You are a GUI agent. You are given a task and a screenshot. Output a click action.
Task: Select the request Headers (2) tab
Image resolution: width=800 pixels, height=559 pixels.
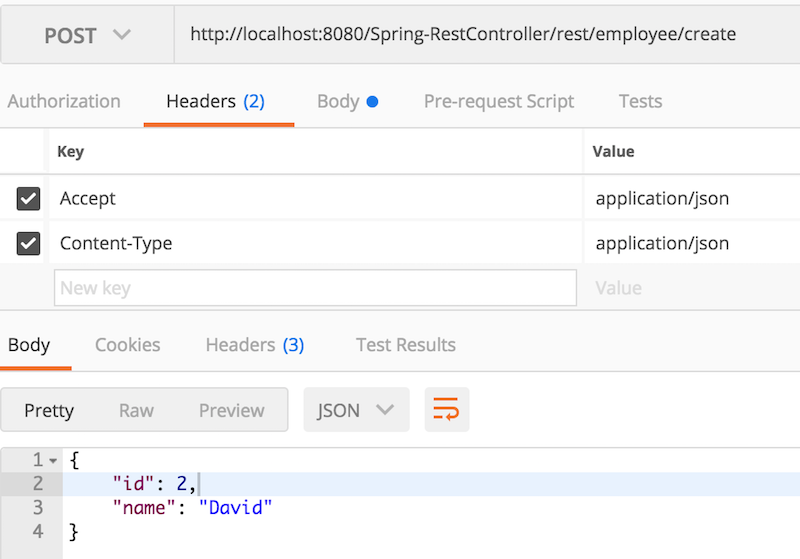click(x=215, y=101)
